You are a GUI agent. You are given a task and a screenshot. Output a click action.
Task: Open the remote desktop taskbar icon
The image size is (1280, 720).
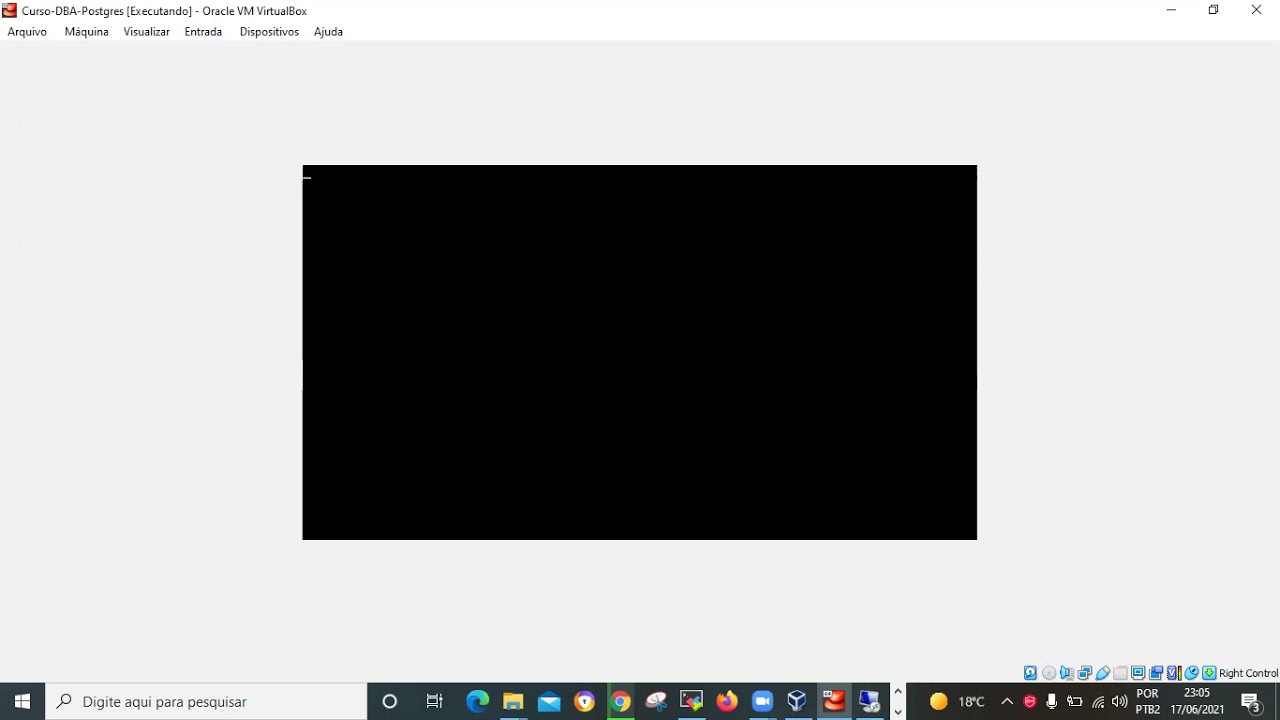870,701
